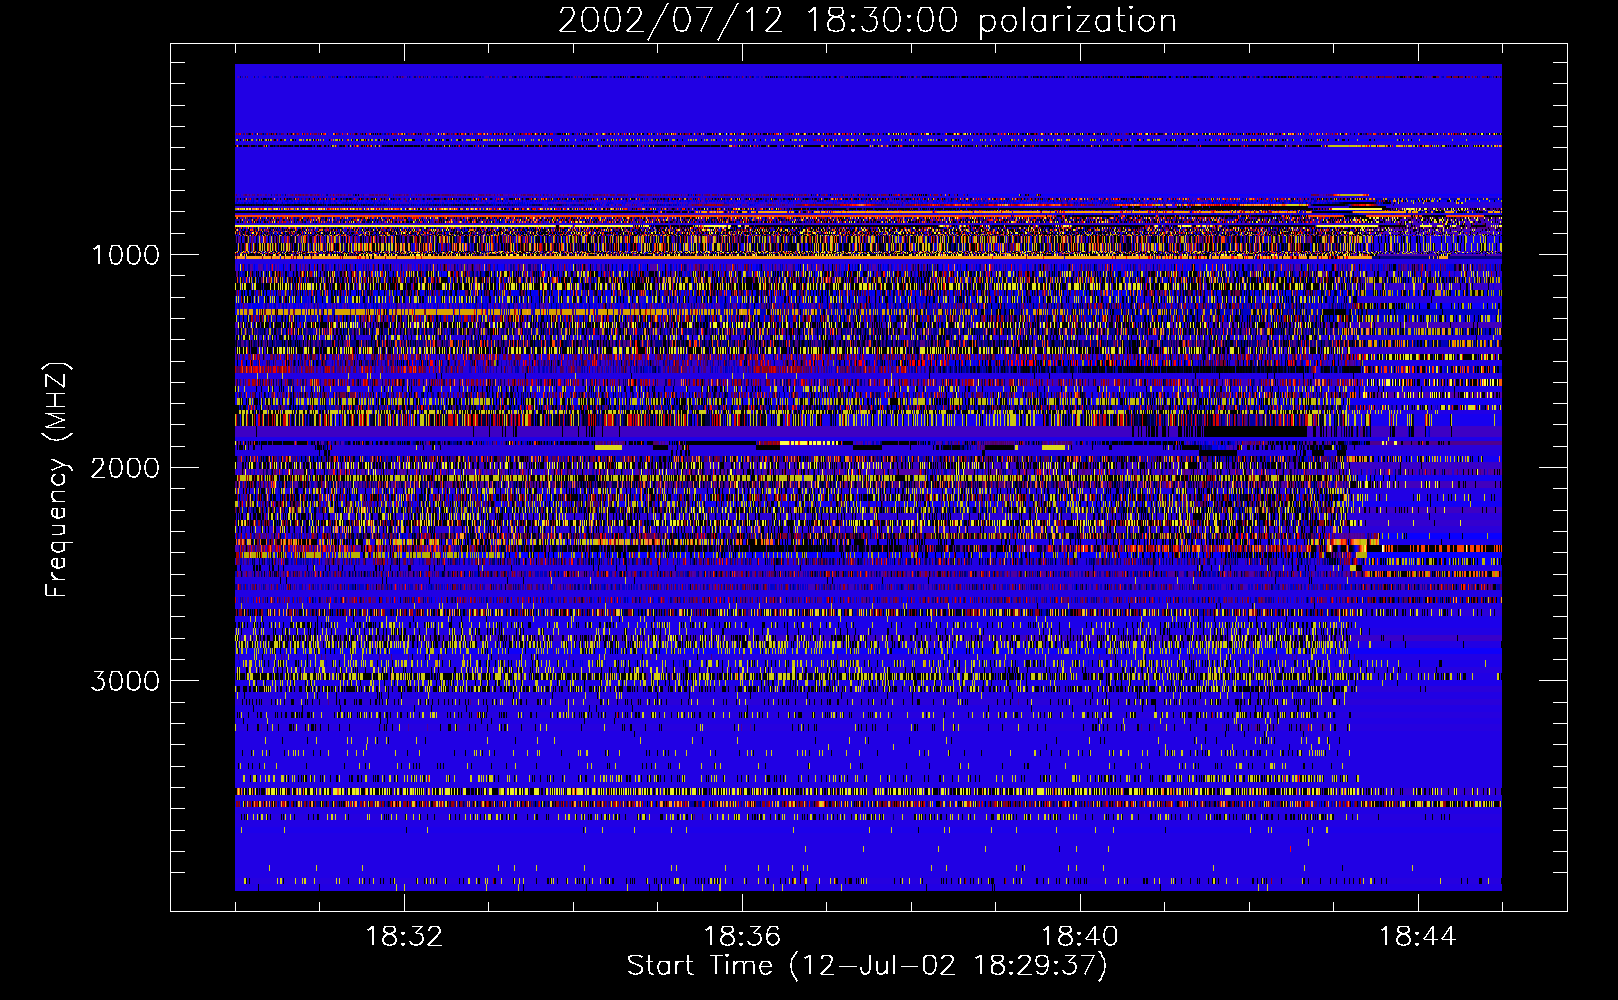
Task: Click the 1000 frequency tick label
Action: 125,255
